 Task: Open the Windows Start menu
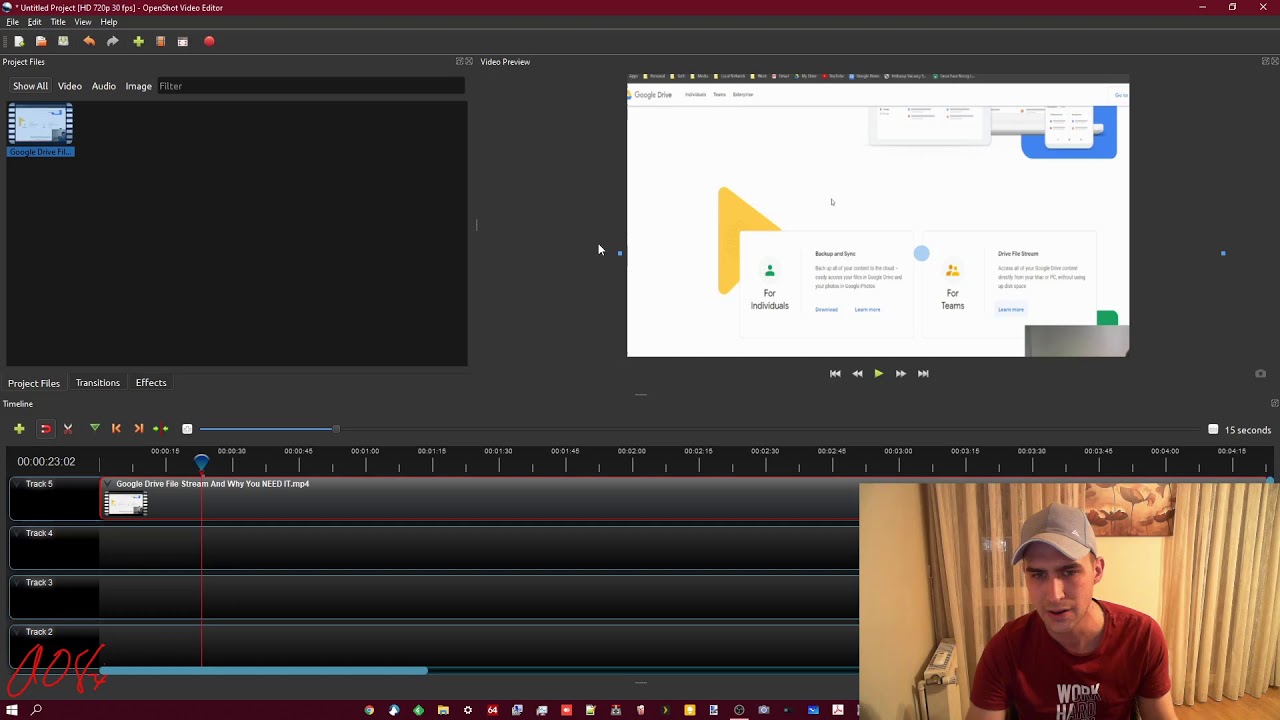coord(12,710)
